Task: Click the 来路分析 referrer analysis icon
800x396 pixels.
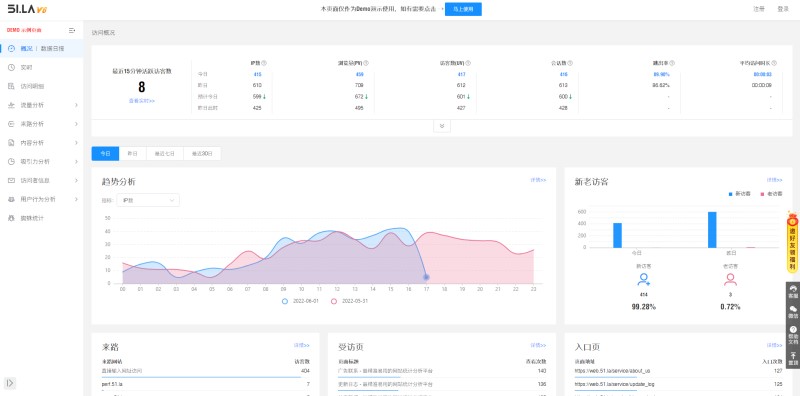Action: [12, 124]
